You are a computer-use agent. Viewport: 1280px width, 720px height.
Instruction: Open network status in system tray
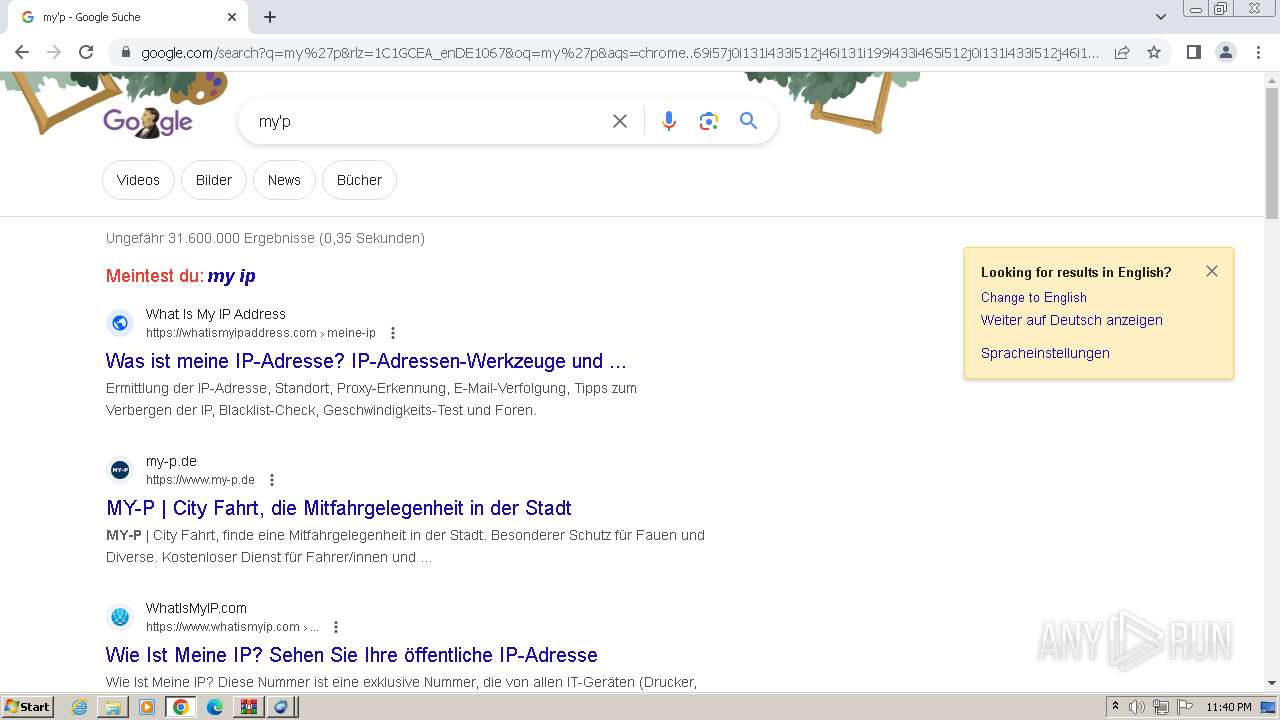coord(1161,707)
